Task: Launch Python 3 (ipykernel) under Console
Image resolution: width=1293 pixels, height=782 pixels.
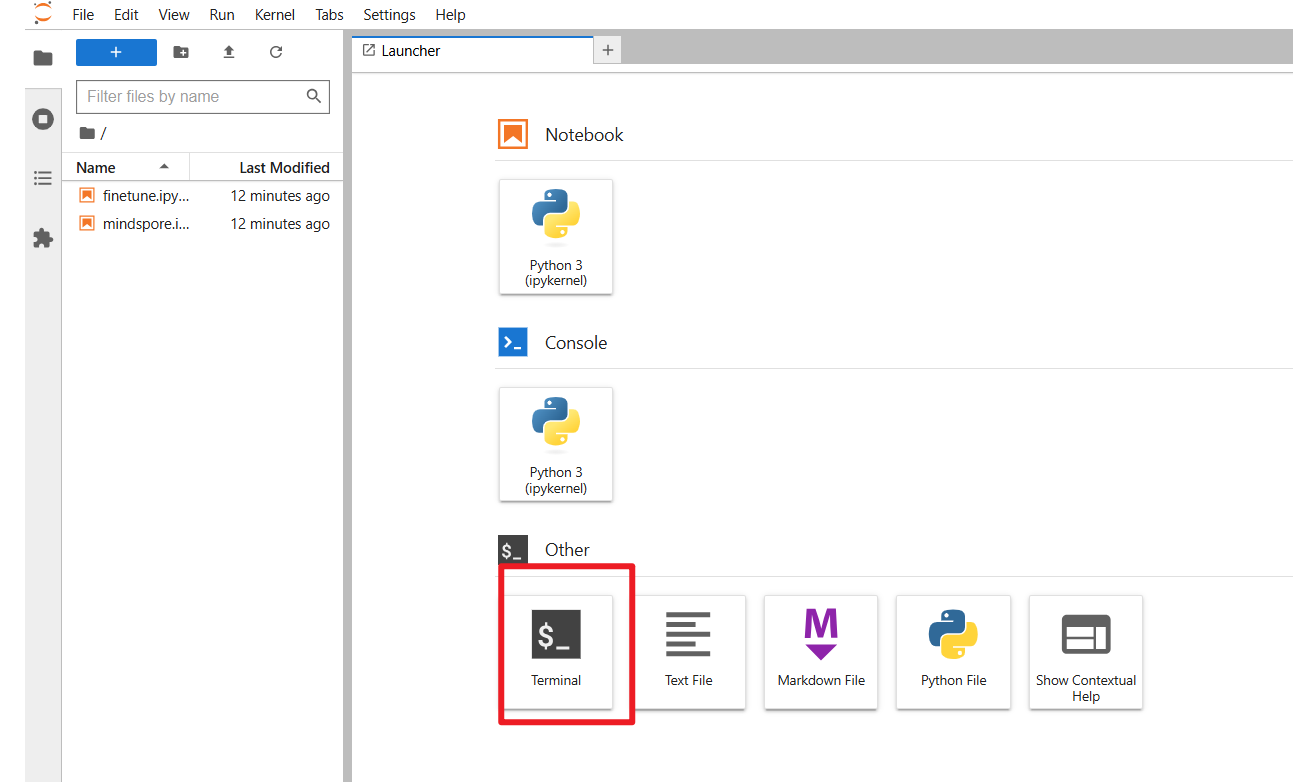Action: (x=556, y=444)
